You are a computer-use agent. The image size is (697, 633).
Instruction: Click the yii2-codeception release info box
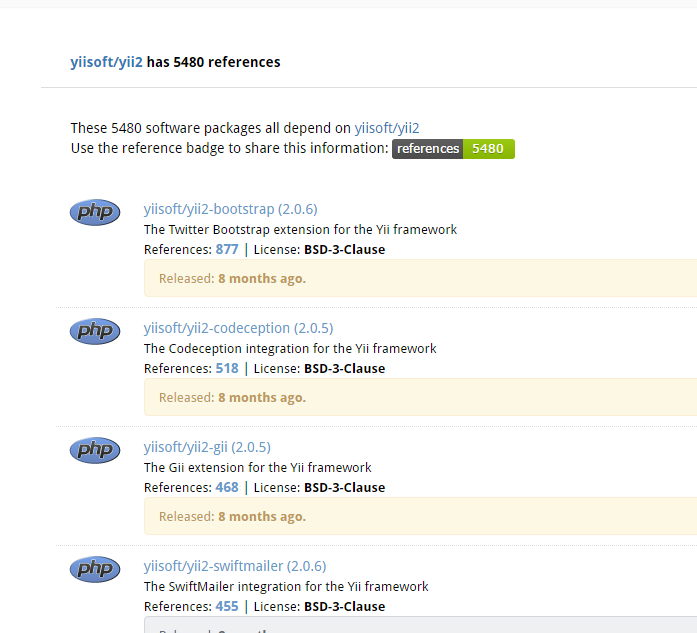click(x=420, y=397)
